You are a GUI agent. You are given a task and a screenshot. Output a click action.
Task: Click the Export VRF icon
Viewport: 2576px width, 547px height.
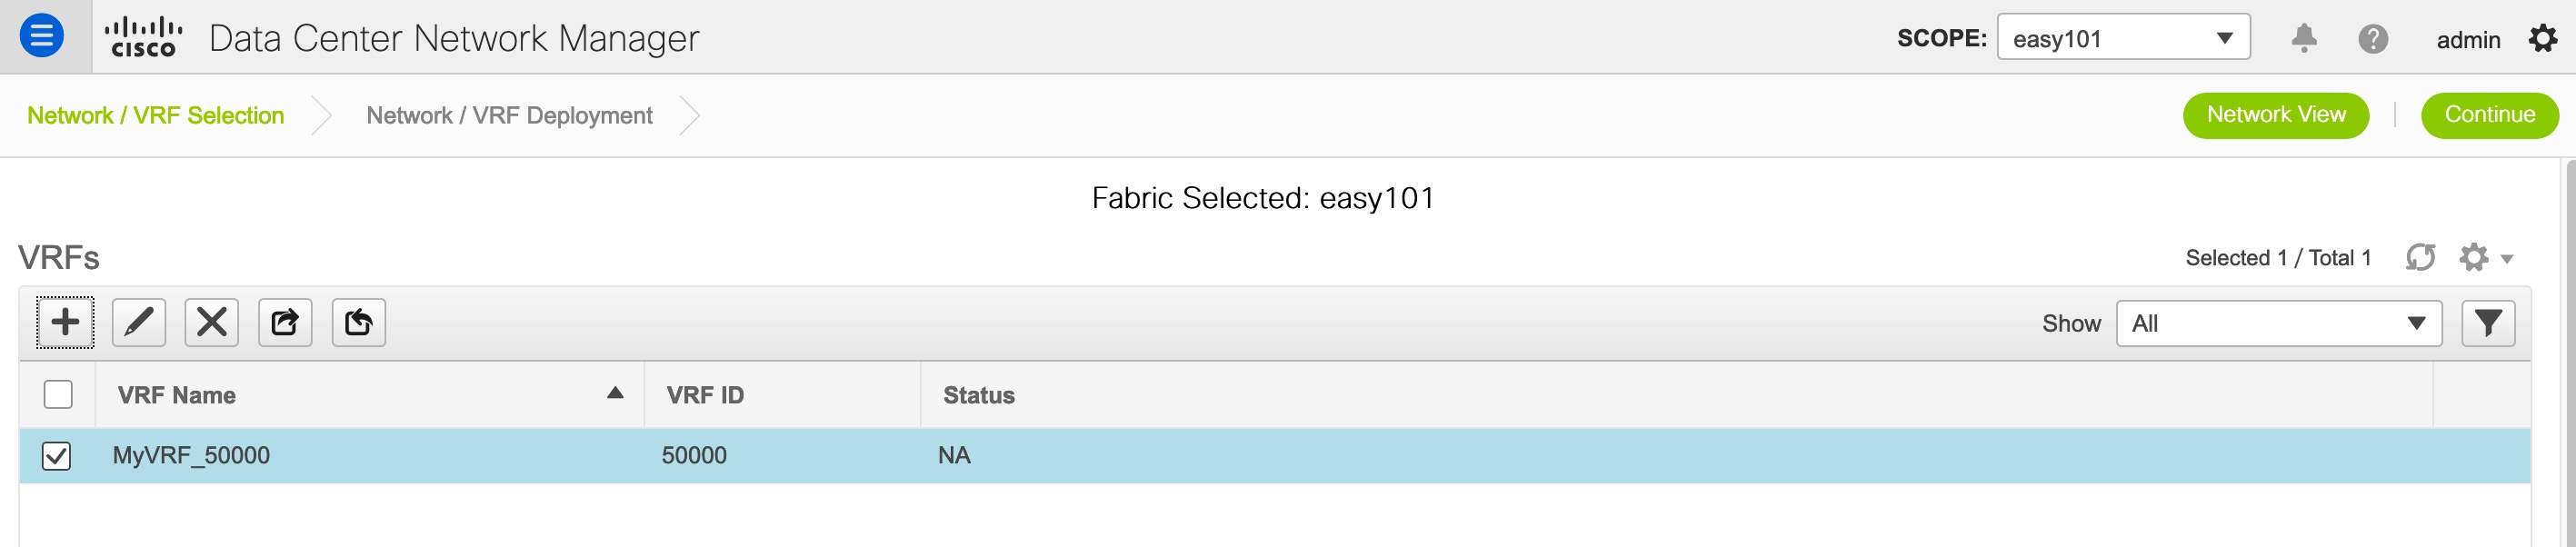click(x=285, y=322)
